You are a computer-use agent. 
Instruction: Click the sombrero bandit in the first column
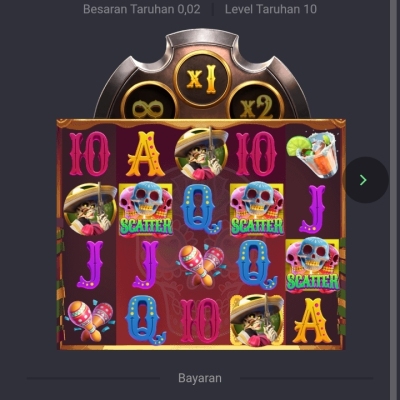(90, 209)
